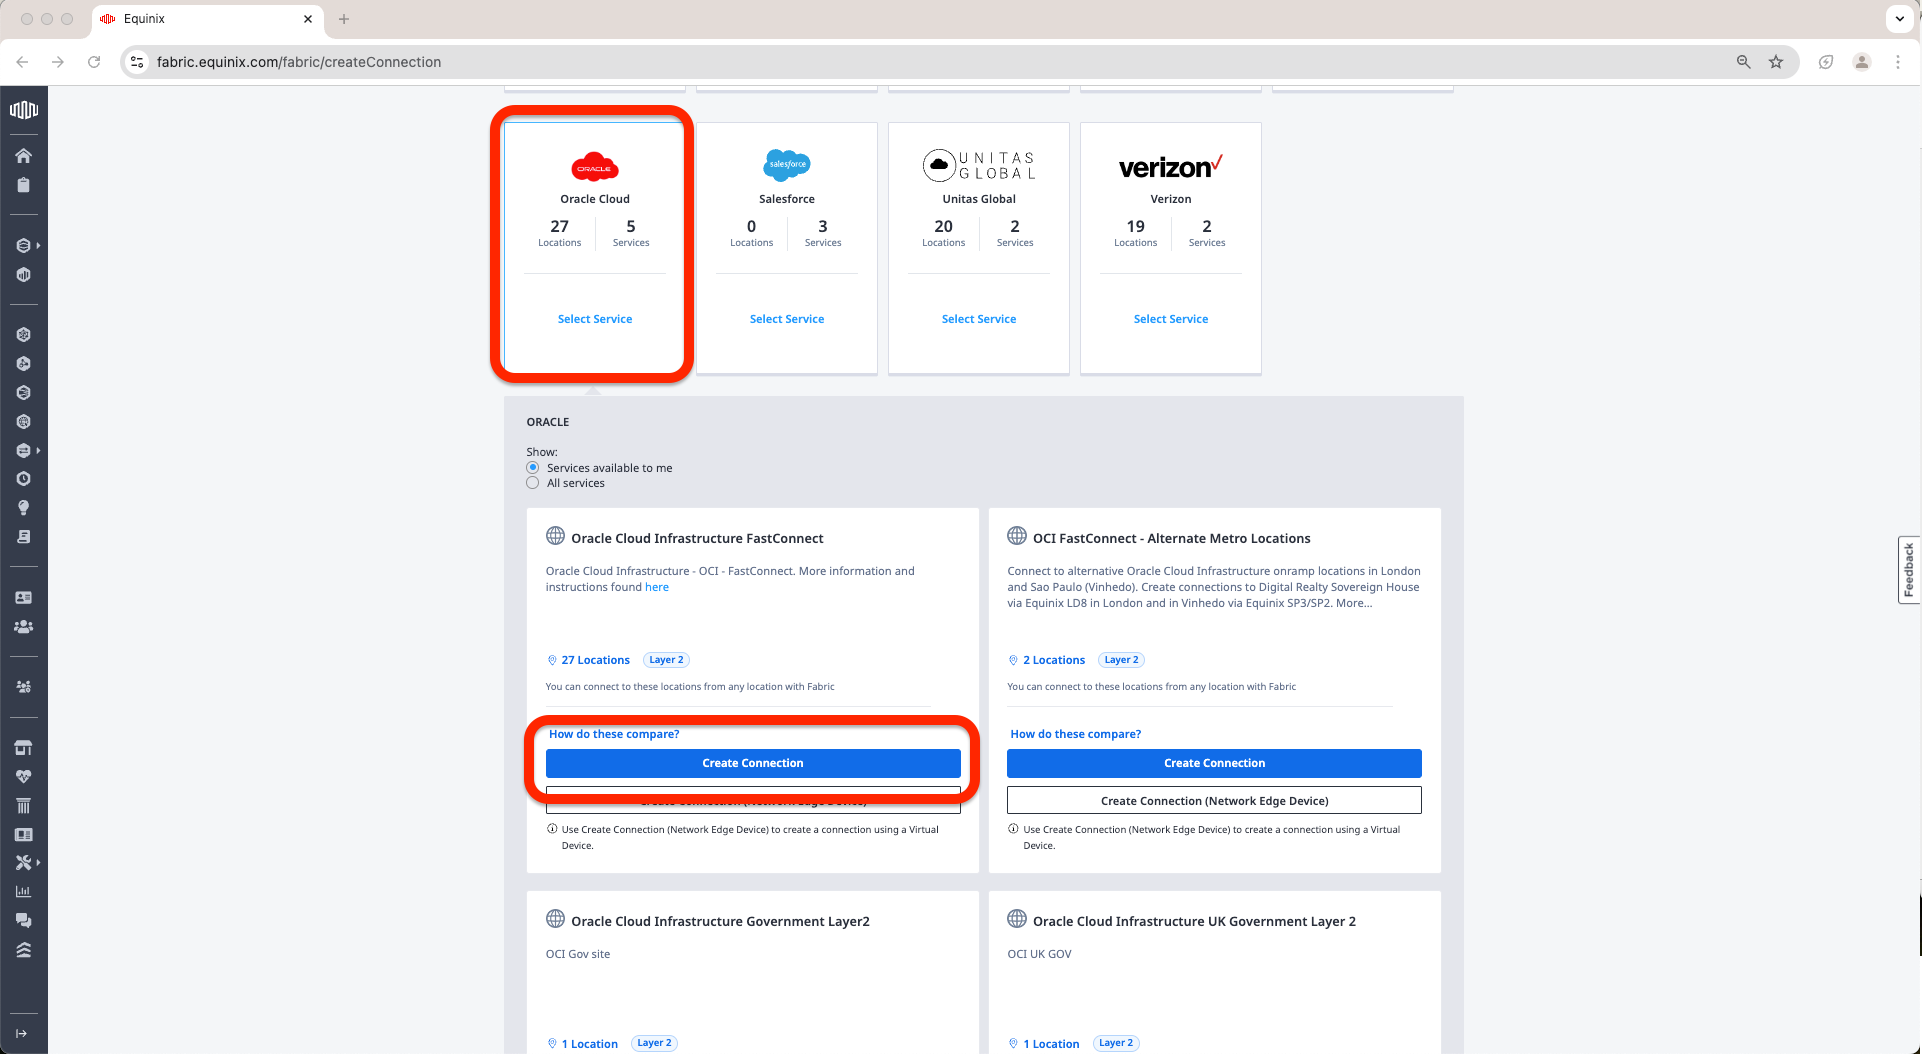Click Select Service under Oracle Cloud

coord(595,319)
